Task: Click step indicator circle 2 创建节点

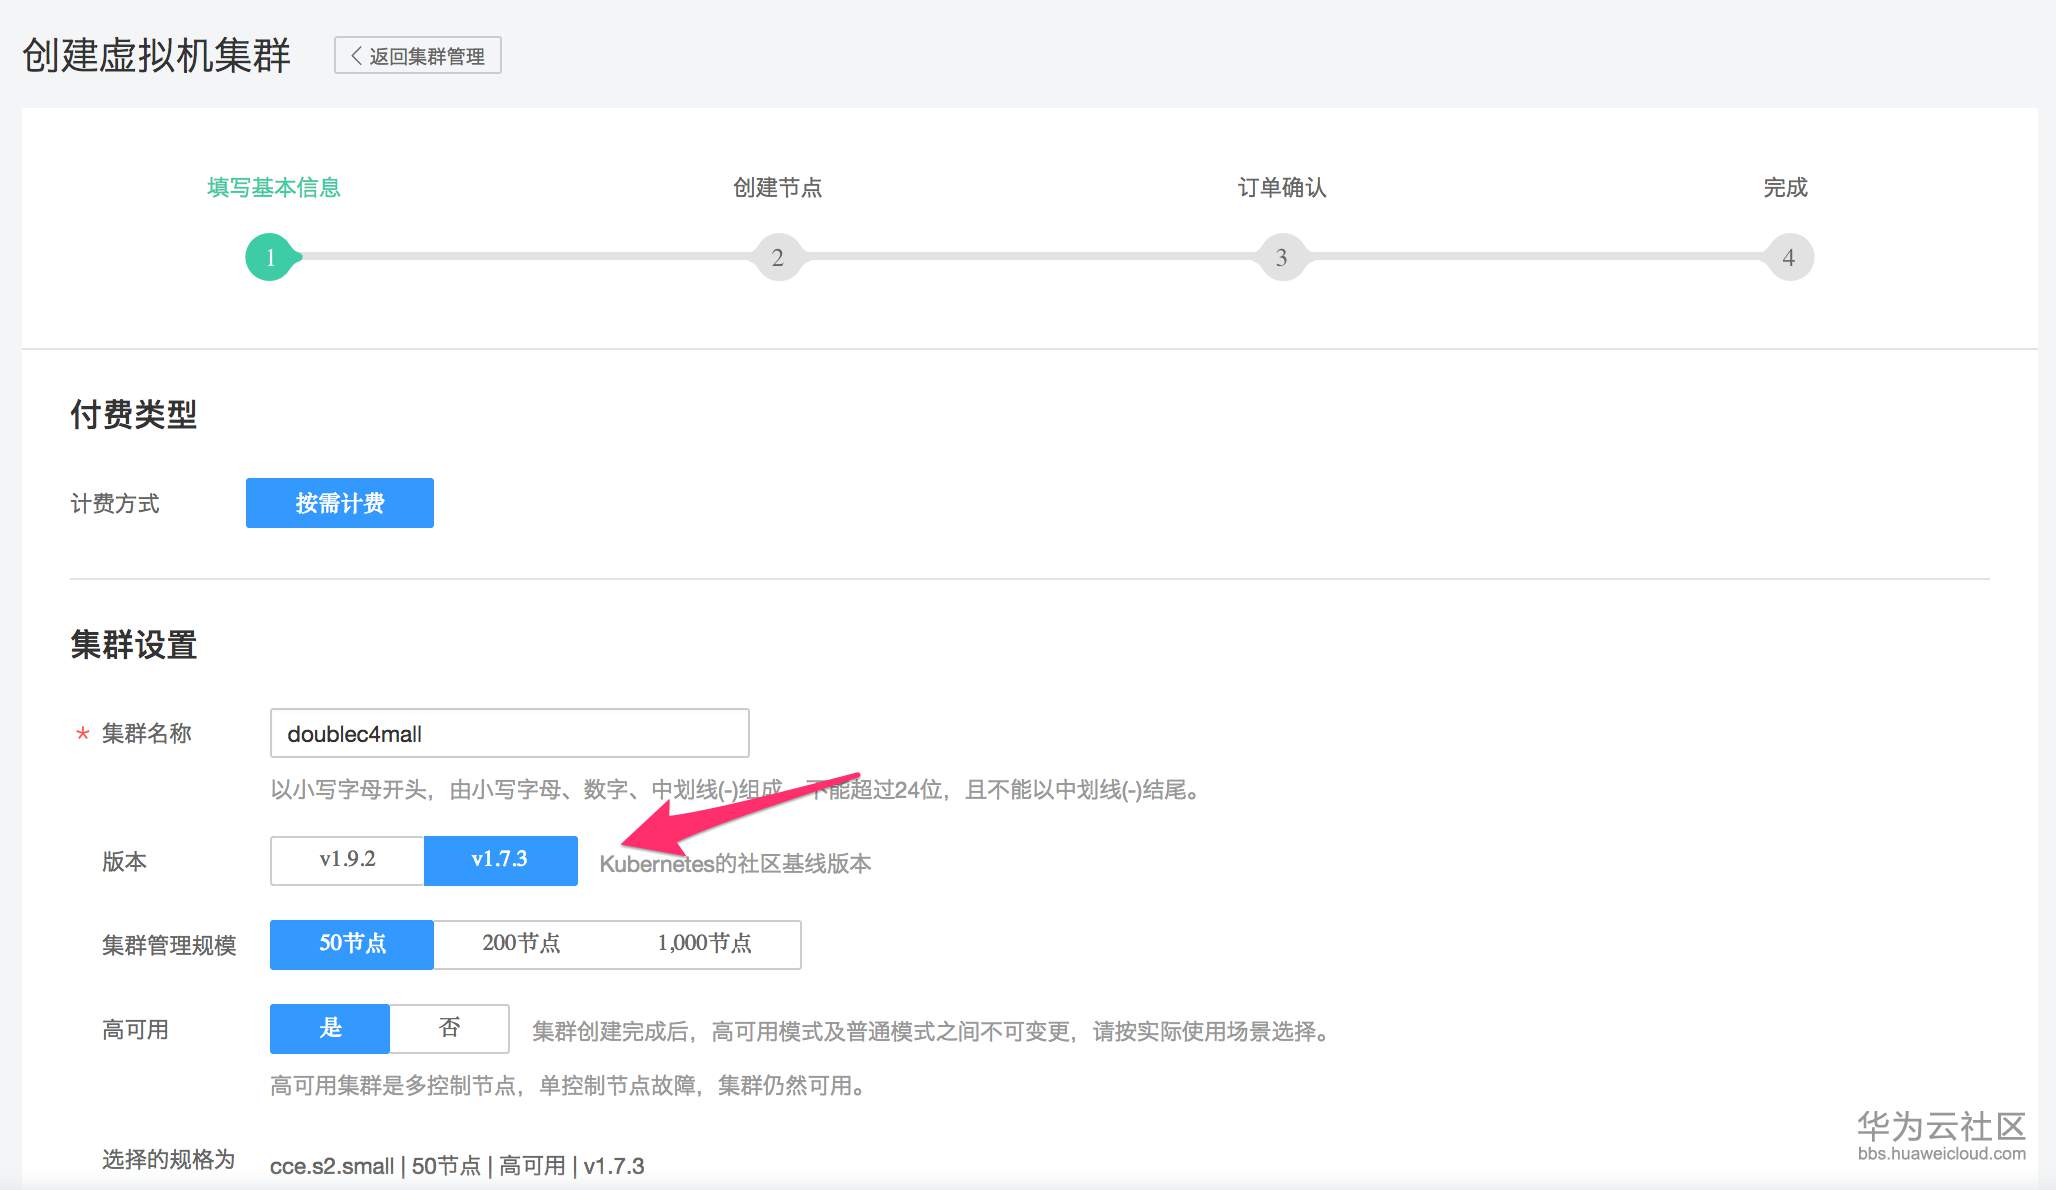Action: (779, 257)
